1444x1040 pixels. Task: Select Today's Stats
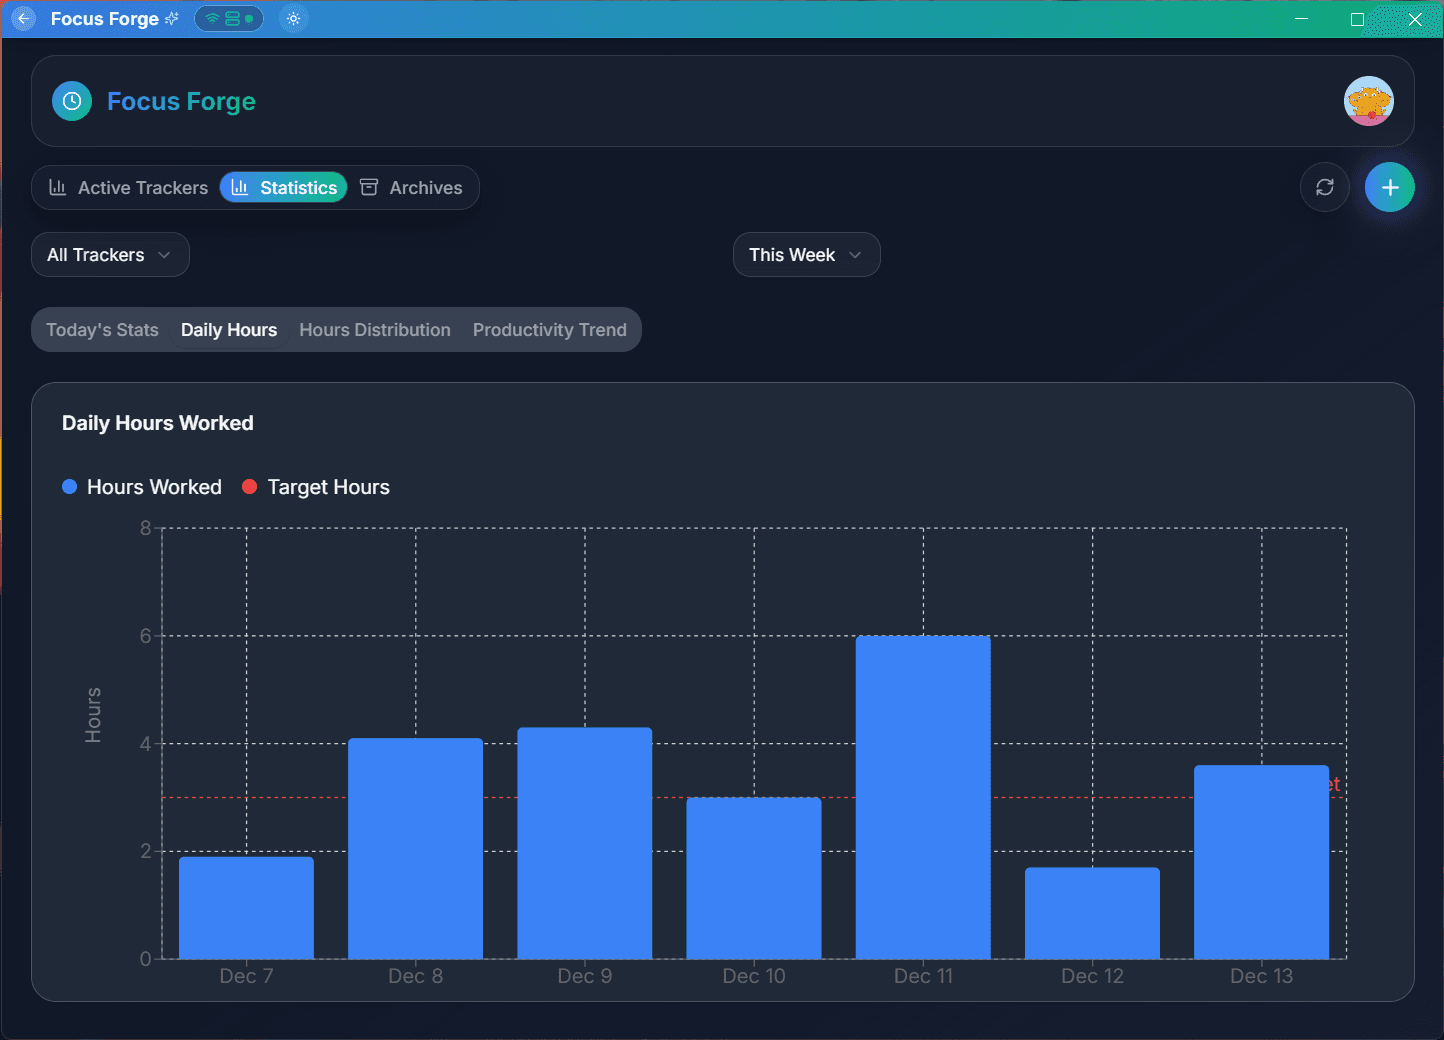click(101, 329)
